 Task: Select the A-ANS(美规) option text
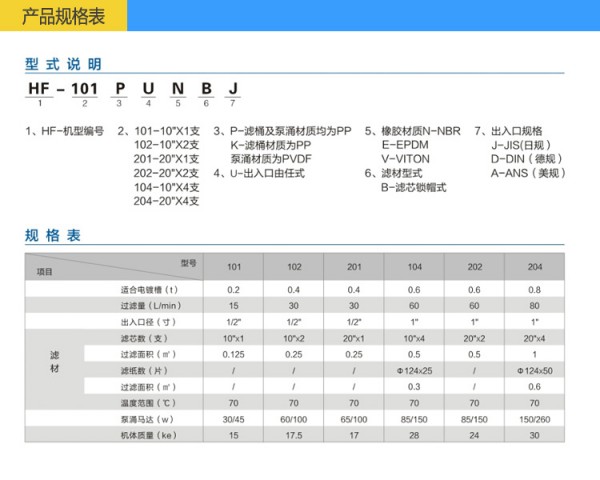[528, 173]
